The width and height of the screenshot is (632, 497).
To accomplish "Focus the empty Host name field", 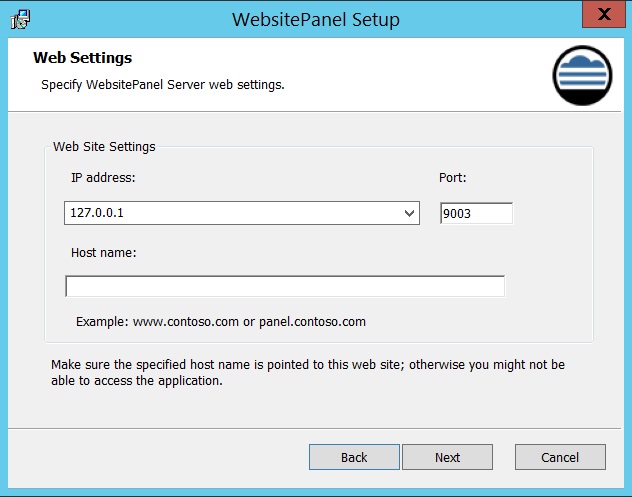I will point(285,287).
